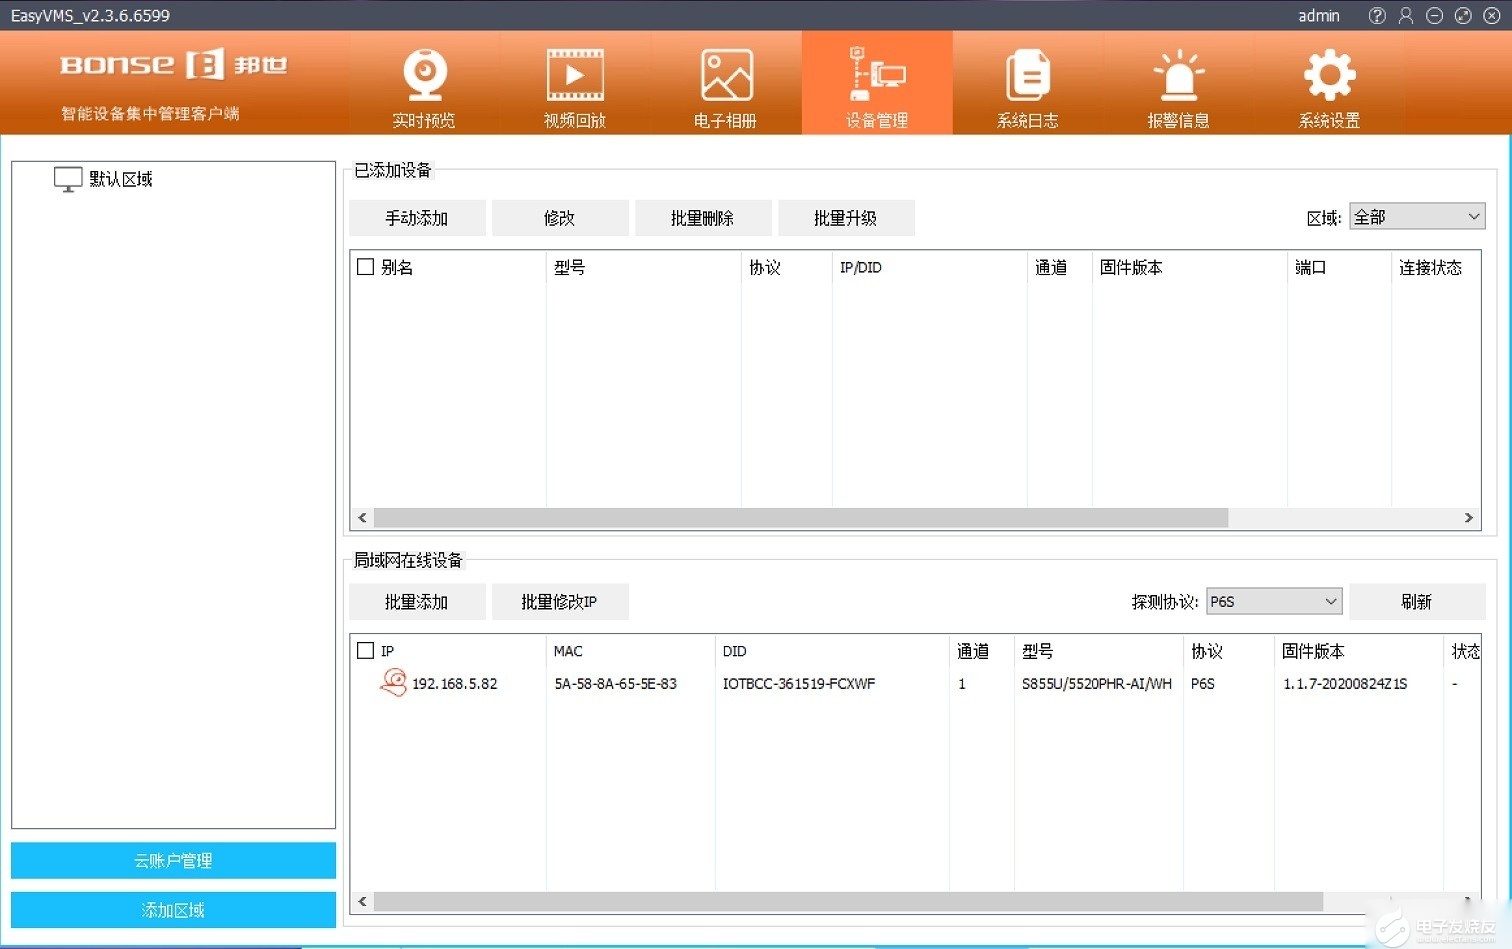
Task: Select the 设备管理 device management icon
Action: coord(877,75)
